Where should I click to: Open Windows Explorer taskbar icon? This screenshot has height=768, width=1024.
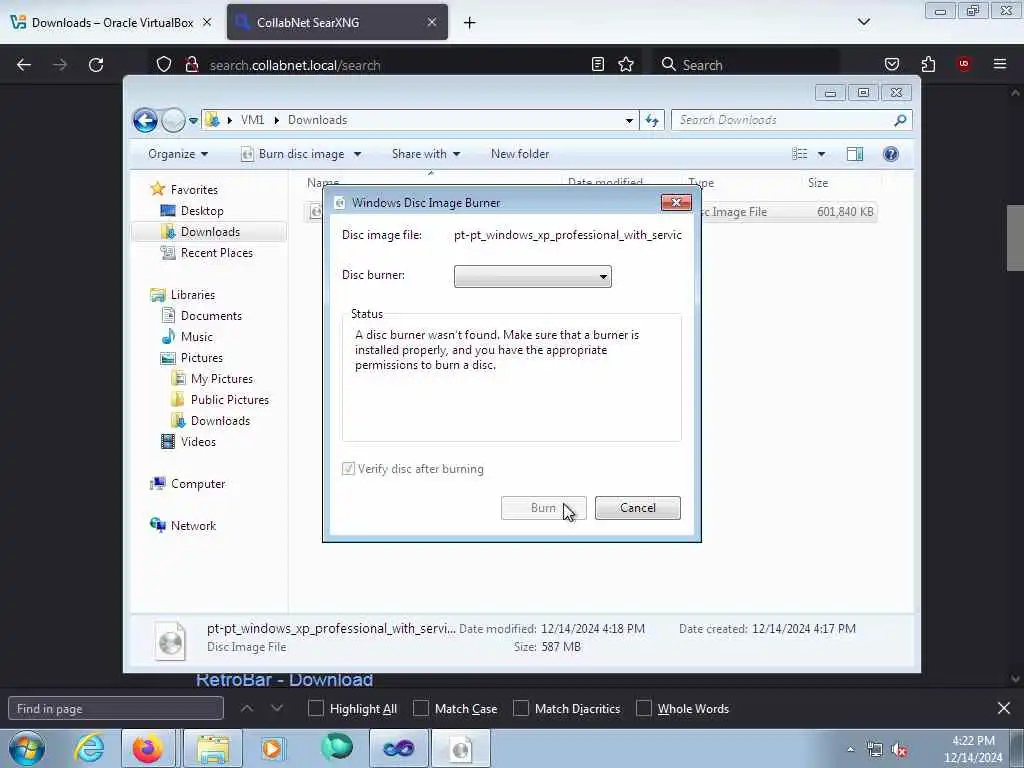[212, 748]
